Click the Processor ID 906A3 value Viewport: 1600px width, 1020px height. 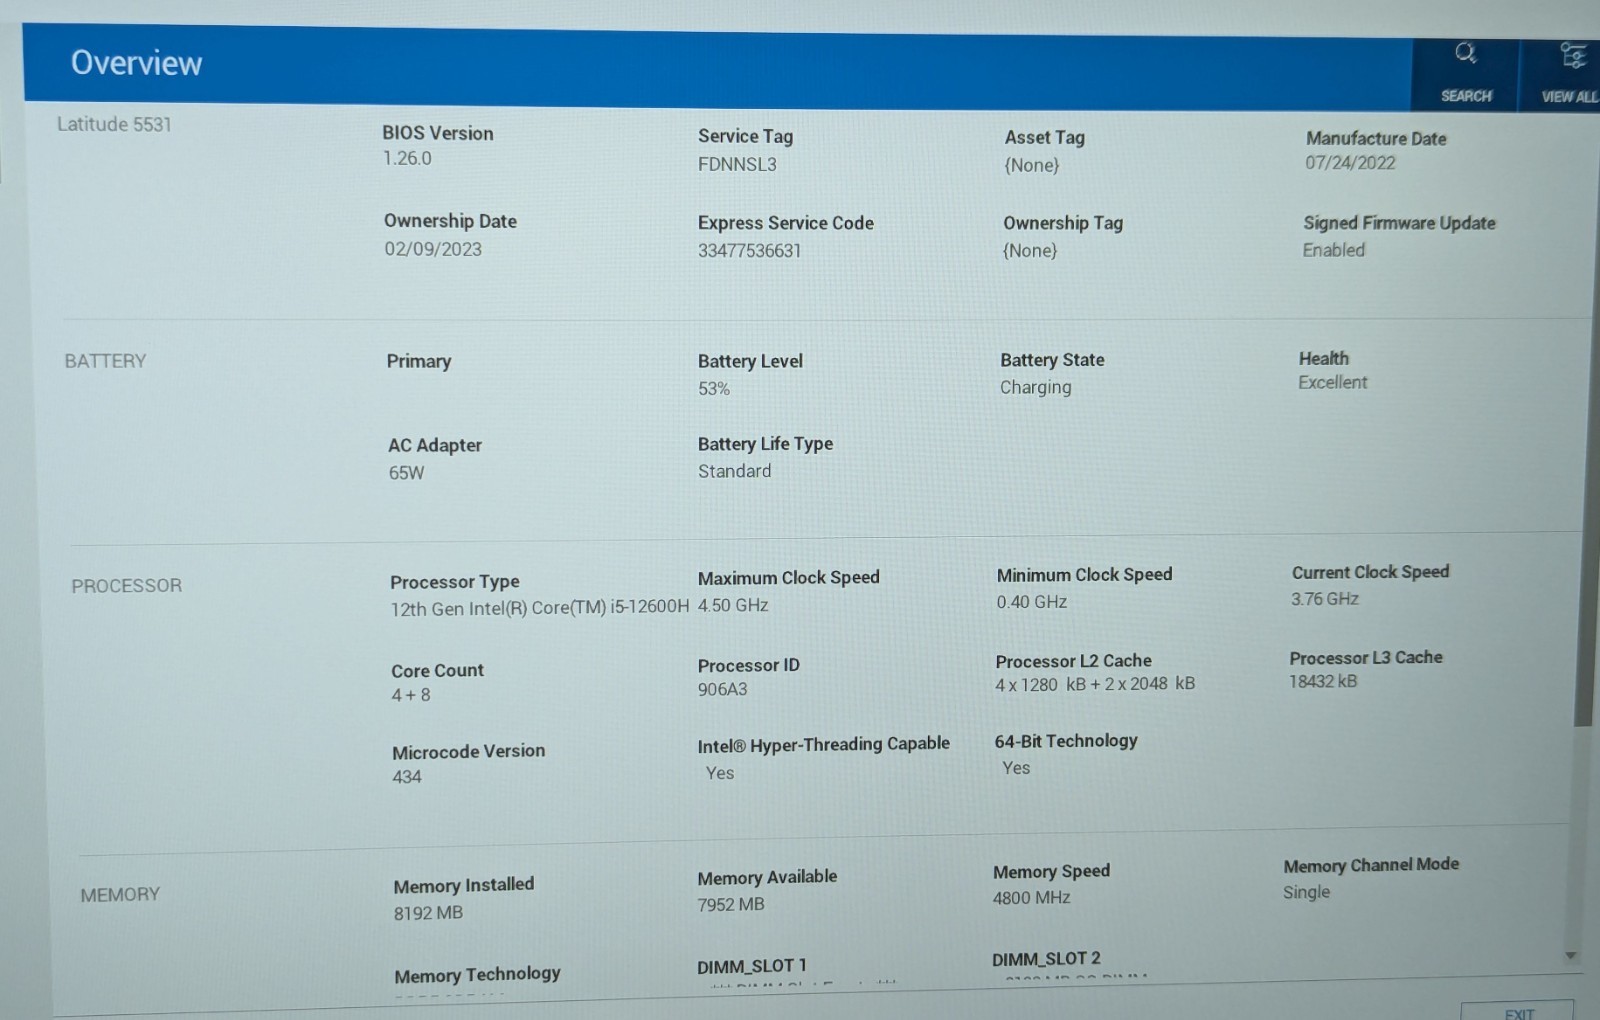click(722, 689)
